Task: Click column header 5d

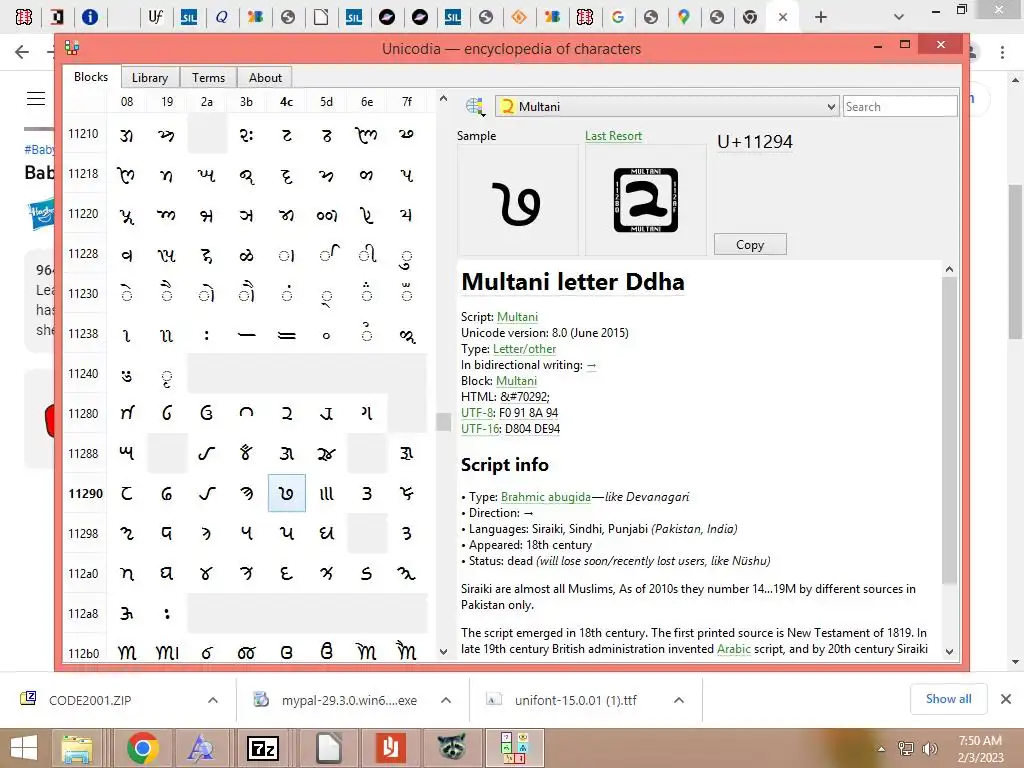Action: click(x=327, y=102)
